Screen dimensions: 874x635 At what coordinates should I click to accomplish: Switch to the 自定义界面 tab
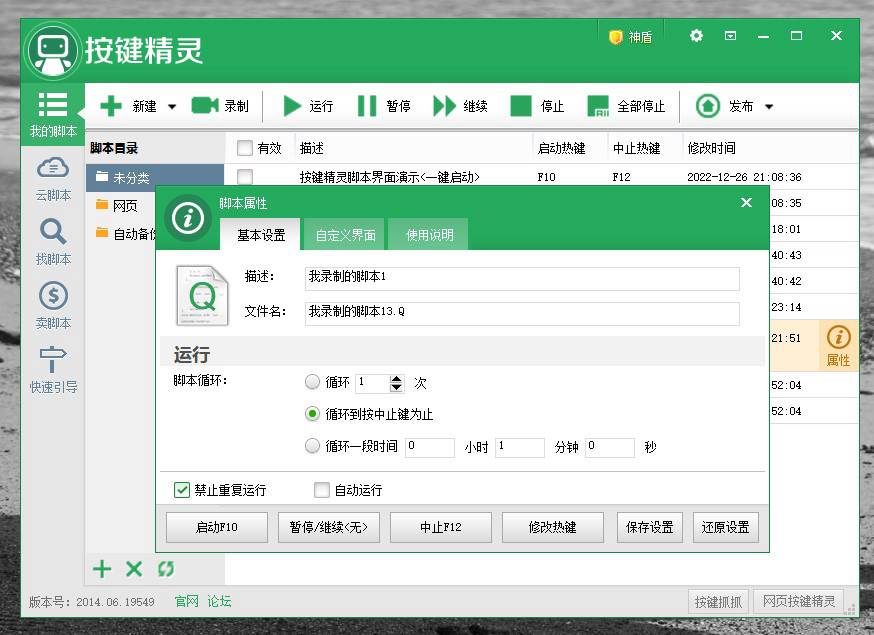tap(346, 235)
